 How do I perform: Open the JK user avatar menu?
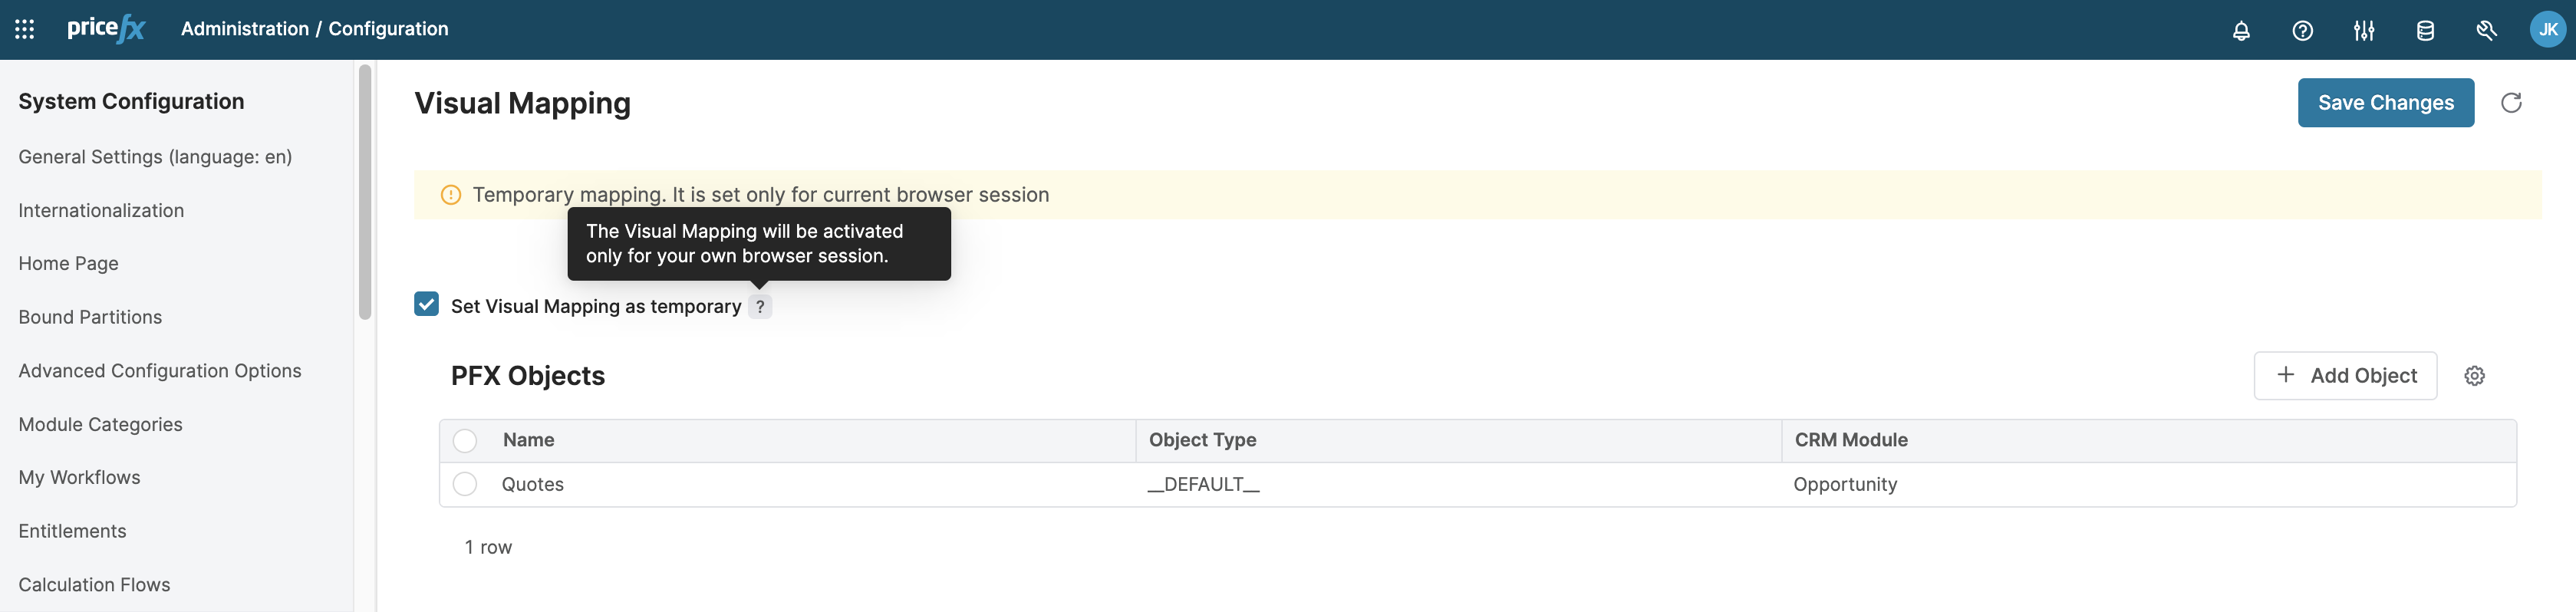[x=2547, y=30]
